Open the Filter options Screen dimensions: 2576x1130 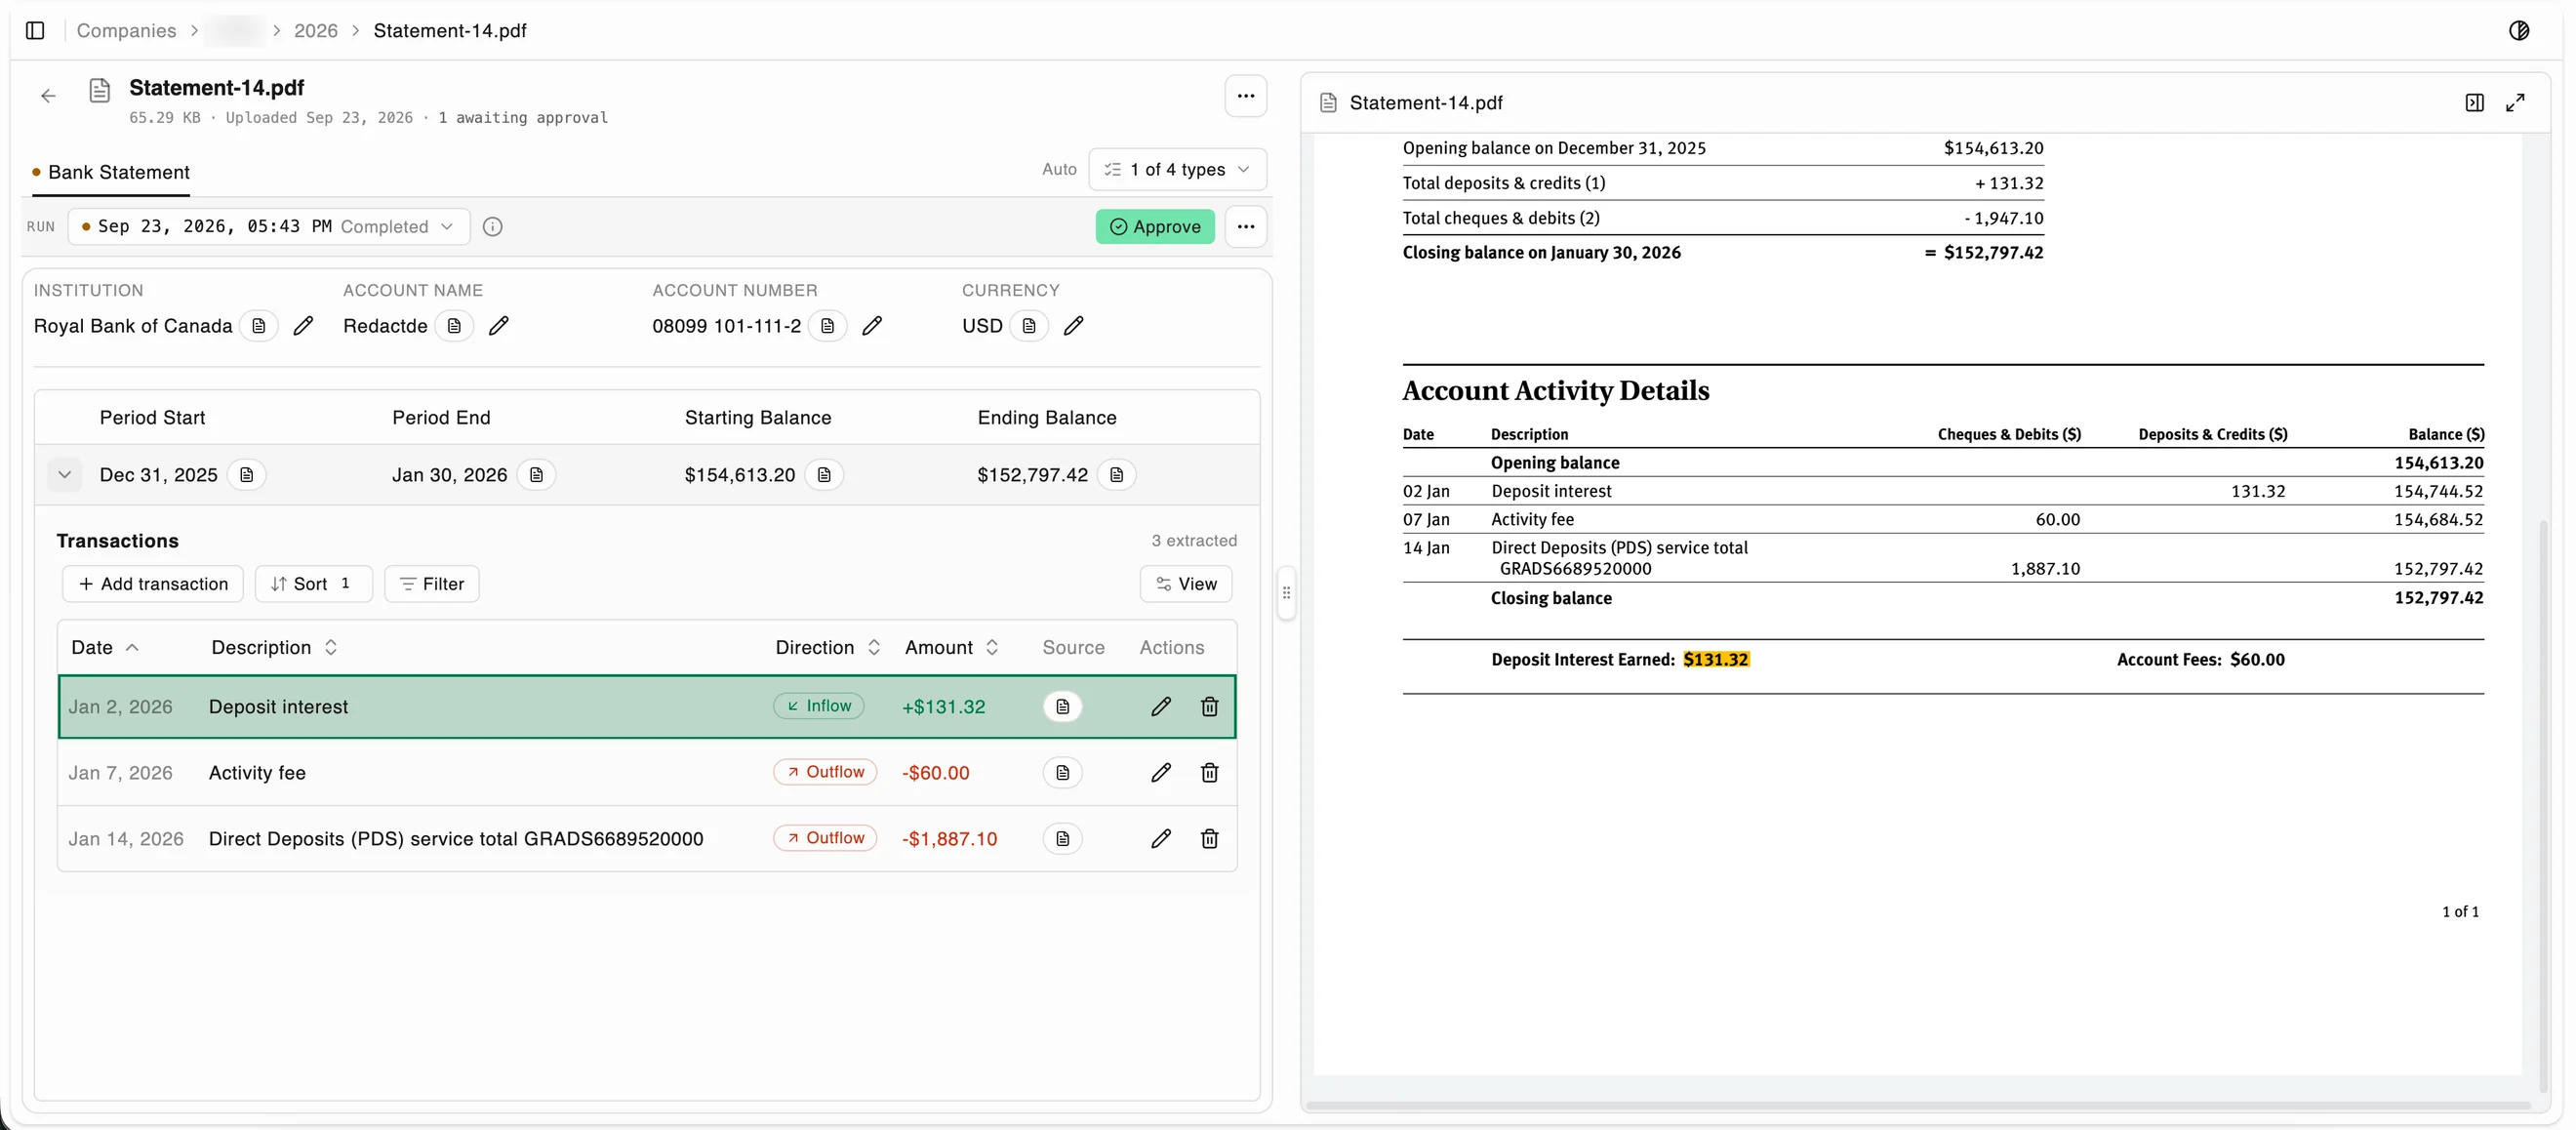click(x=431, y=584)
